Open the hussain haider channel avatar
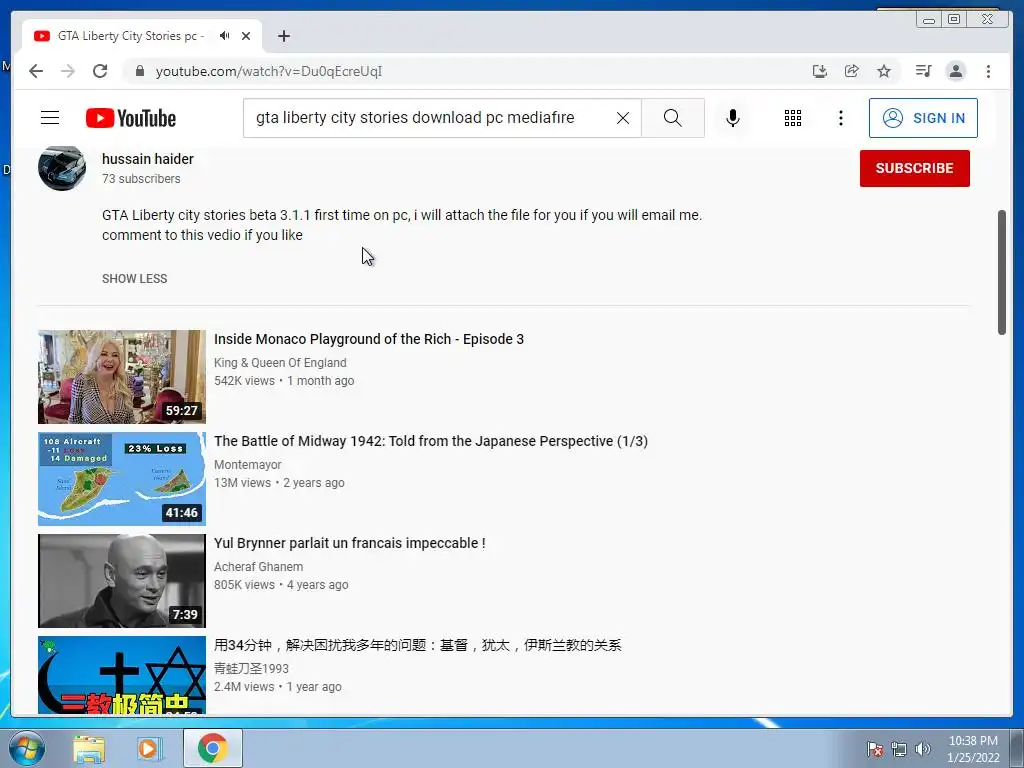 click(62, 167)
